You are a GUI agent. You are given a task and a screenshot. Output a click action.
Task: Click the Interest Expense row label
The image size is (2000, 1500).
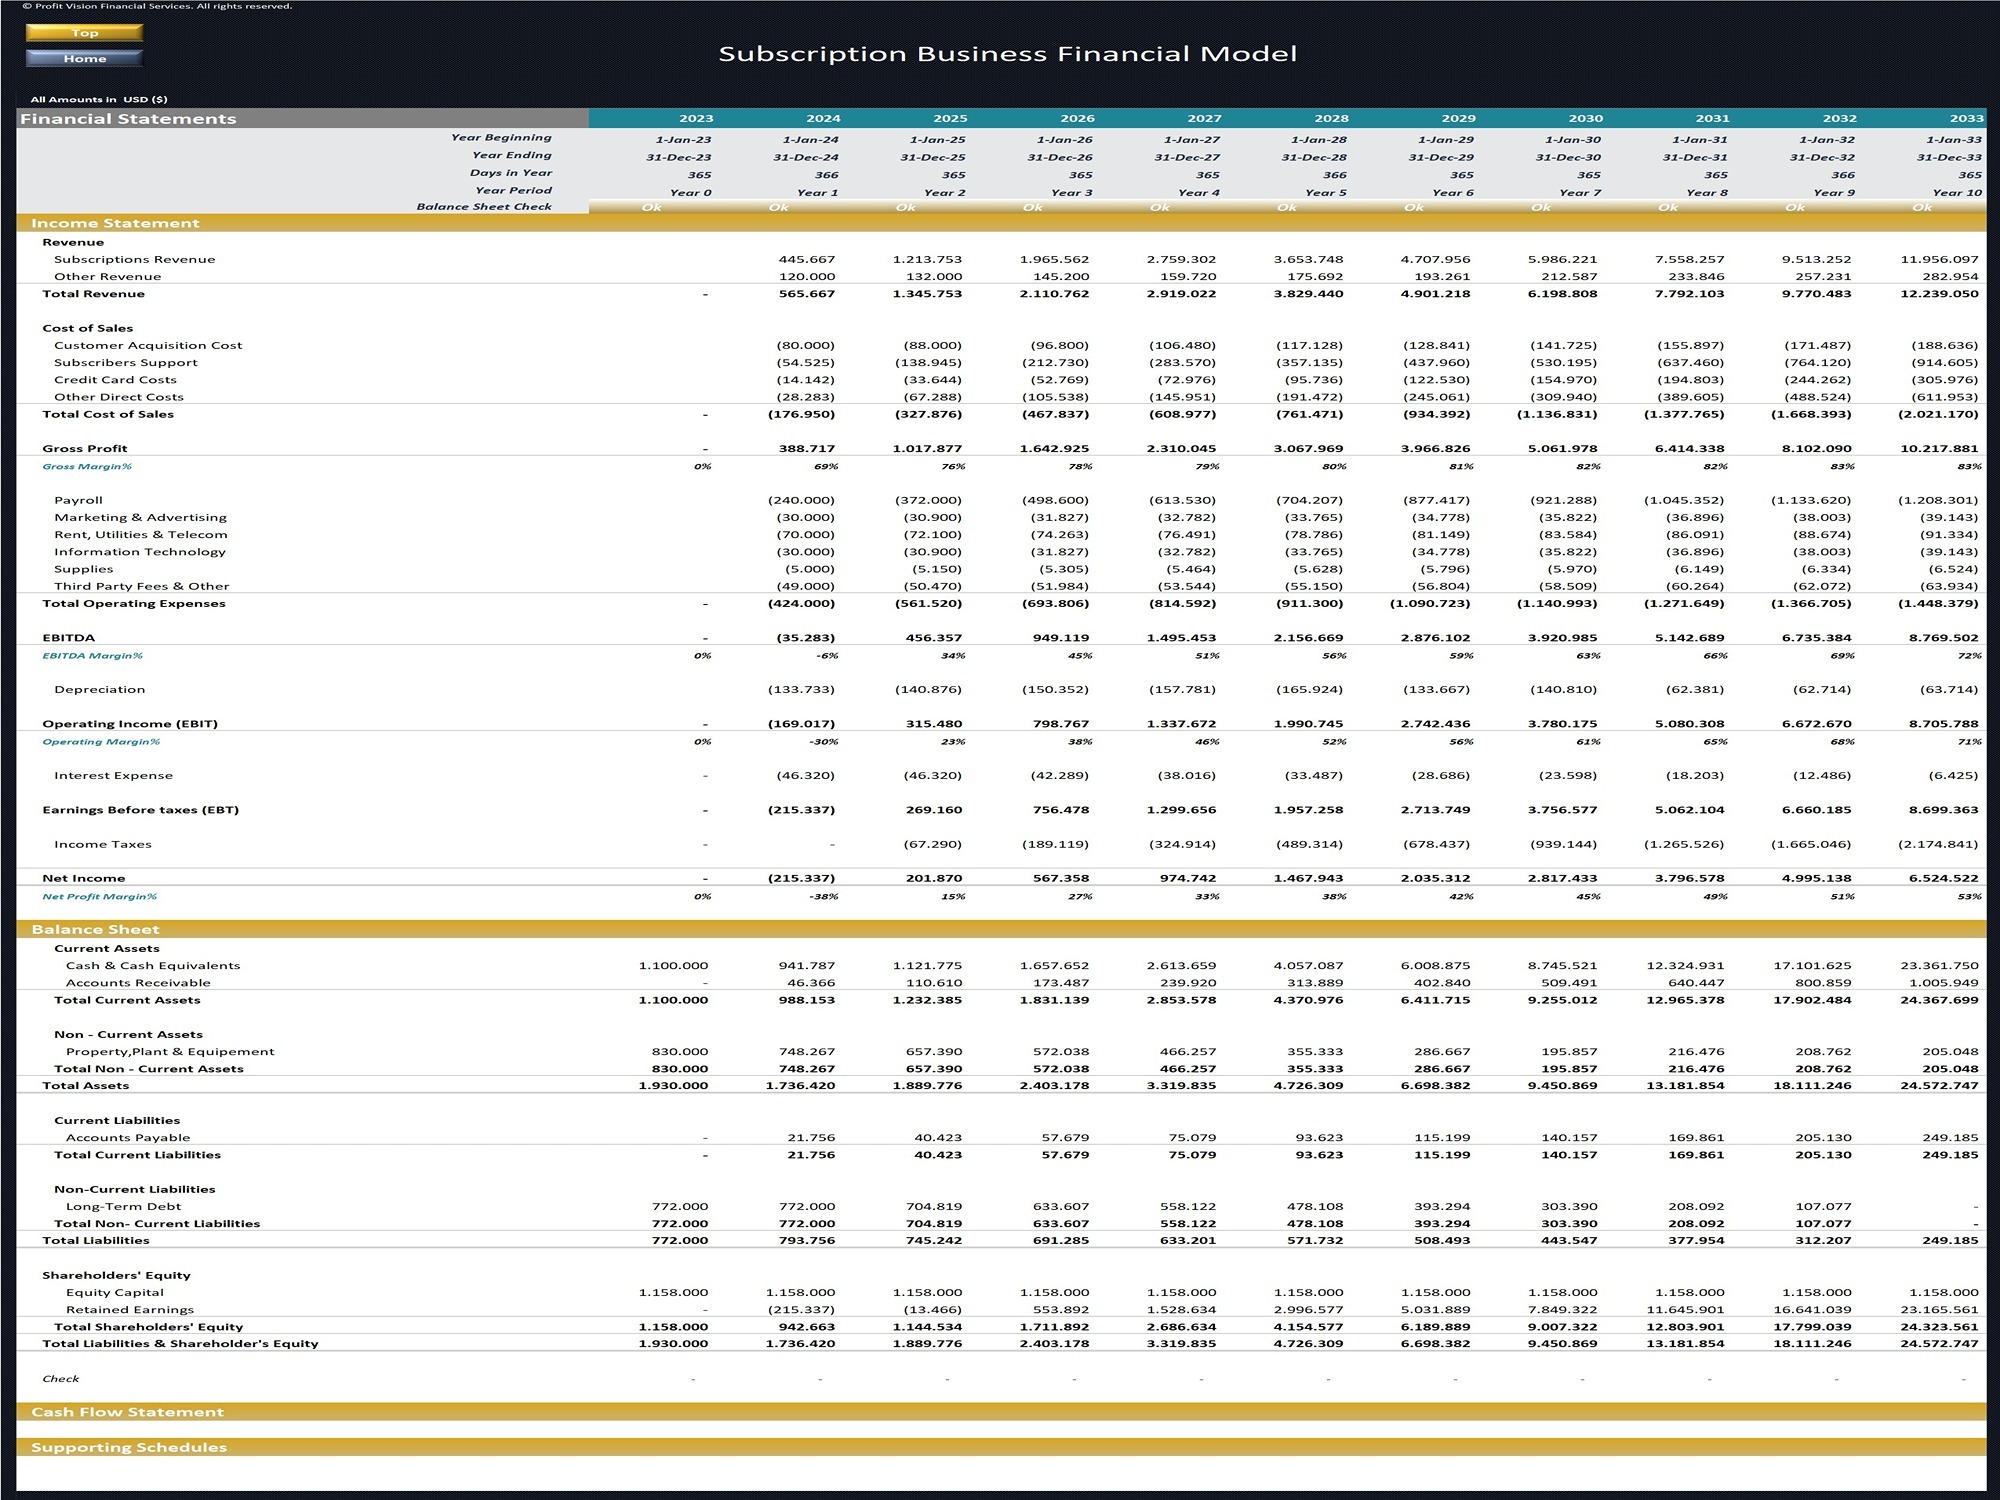pos(113,775)
